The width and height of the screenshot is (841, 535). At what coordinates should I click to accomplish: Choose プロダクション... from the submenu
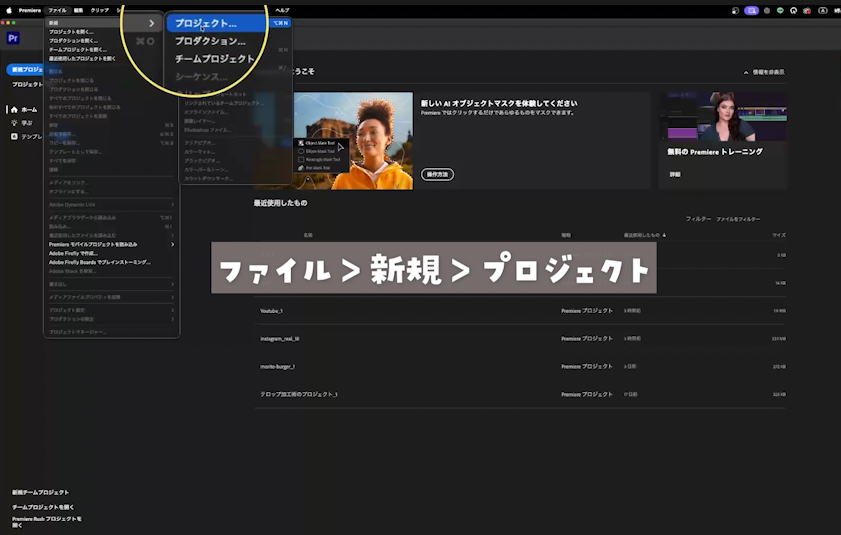click(210, 41)
